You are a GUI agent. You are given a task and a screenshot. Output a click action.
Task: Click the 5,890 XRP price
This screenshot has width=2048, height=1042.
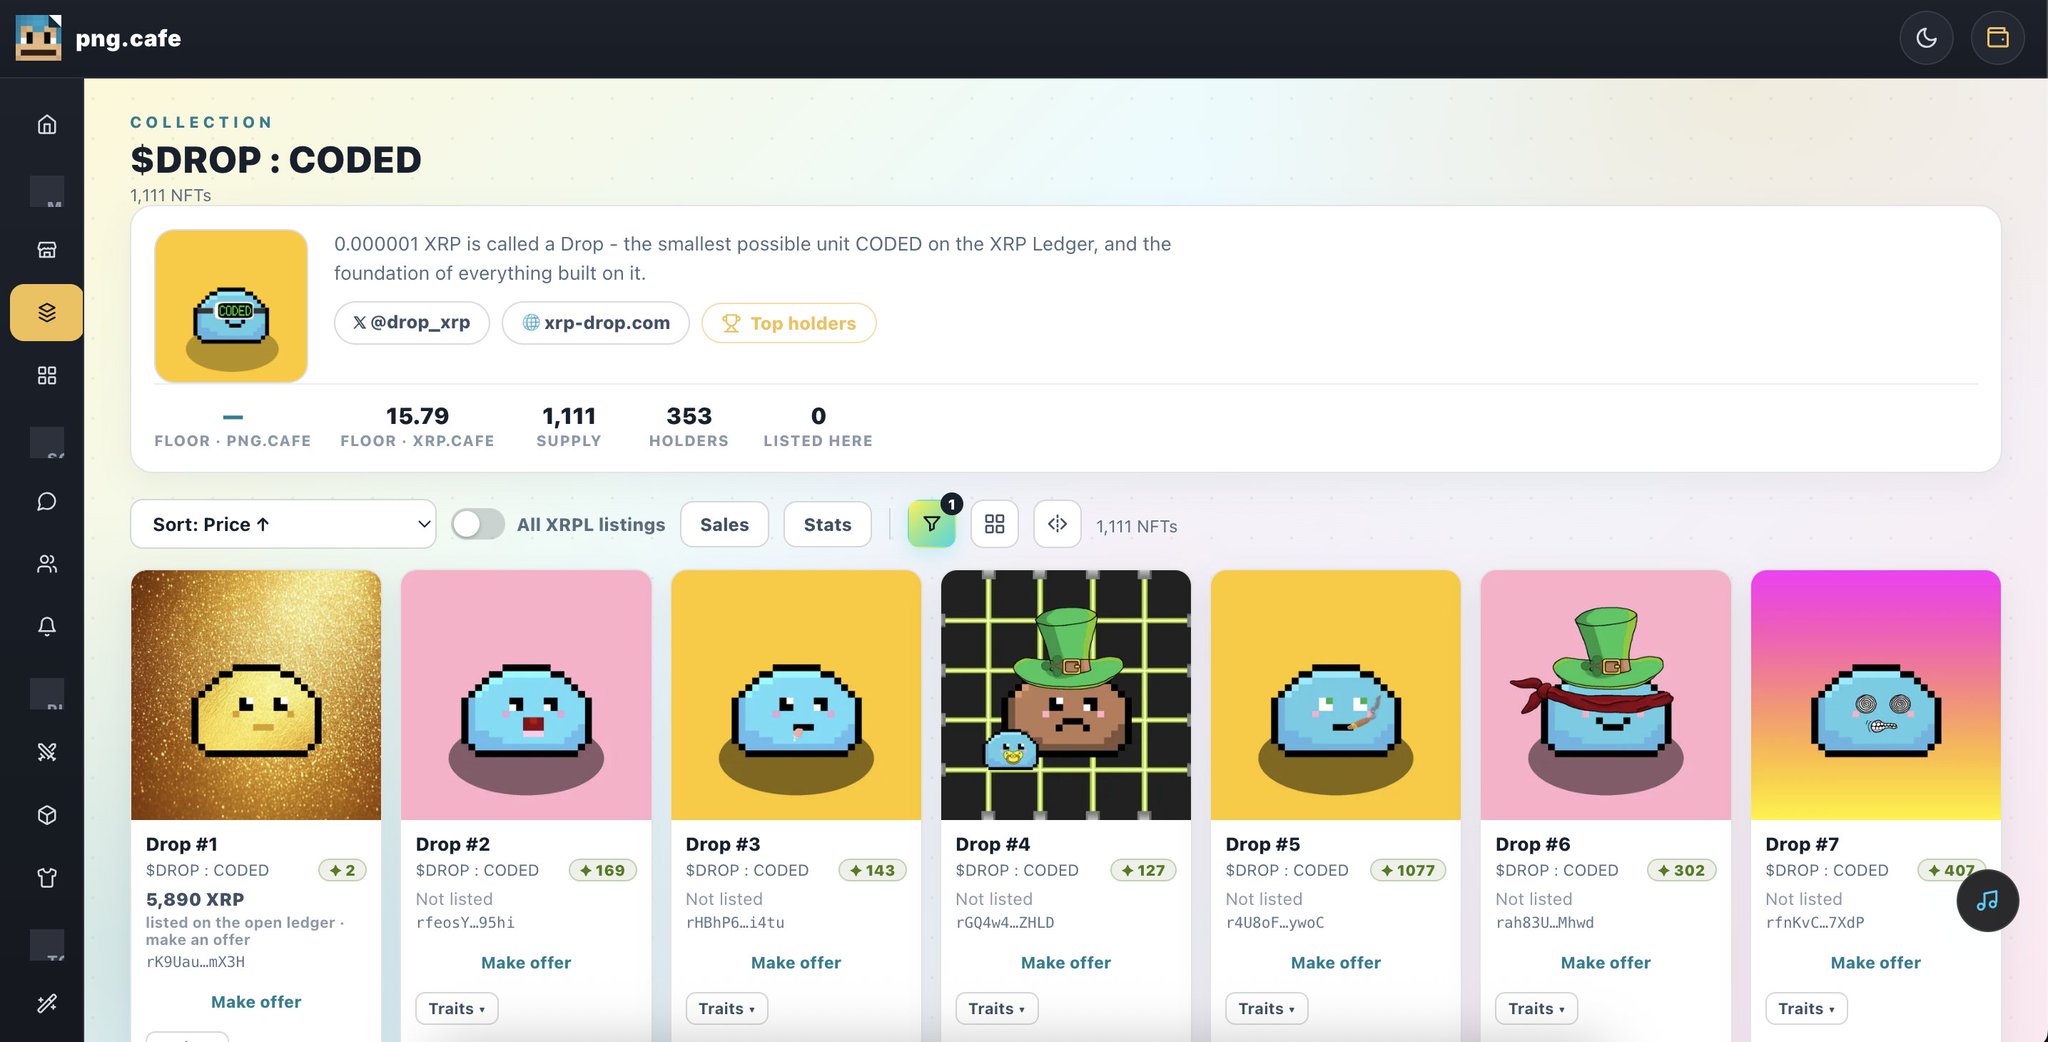click(x=195, y=899)
